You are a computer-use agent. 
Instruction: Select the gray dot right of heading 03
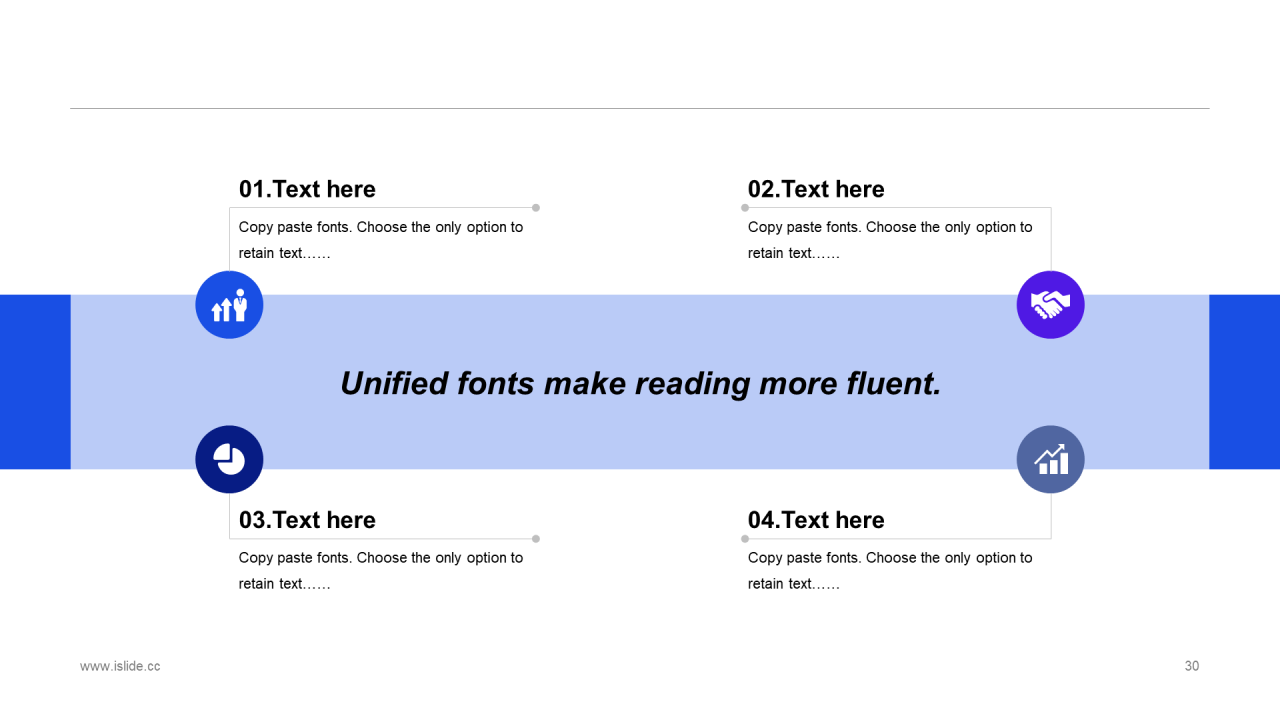pyautogui.click(x=536, y=539)
